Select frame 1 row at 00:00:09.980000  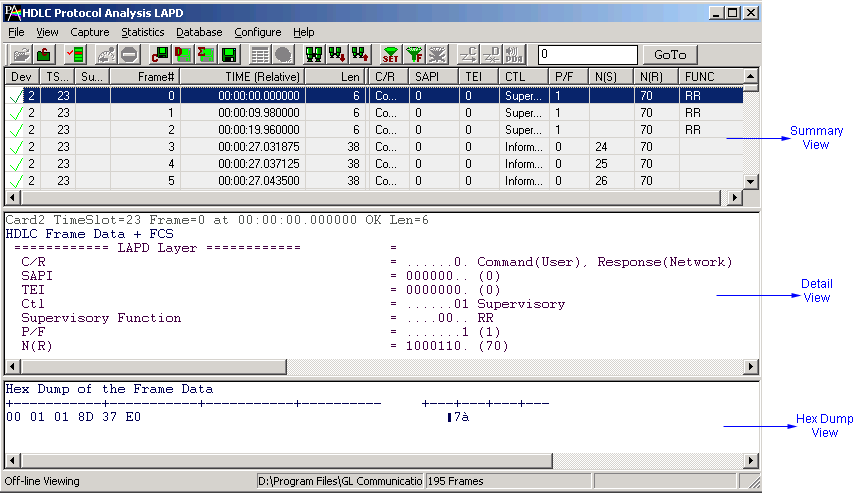point(374,113)
